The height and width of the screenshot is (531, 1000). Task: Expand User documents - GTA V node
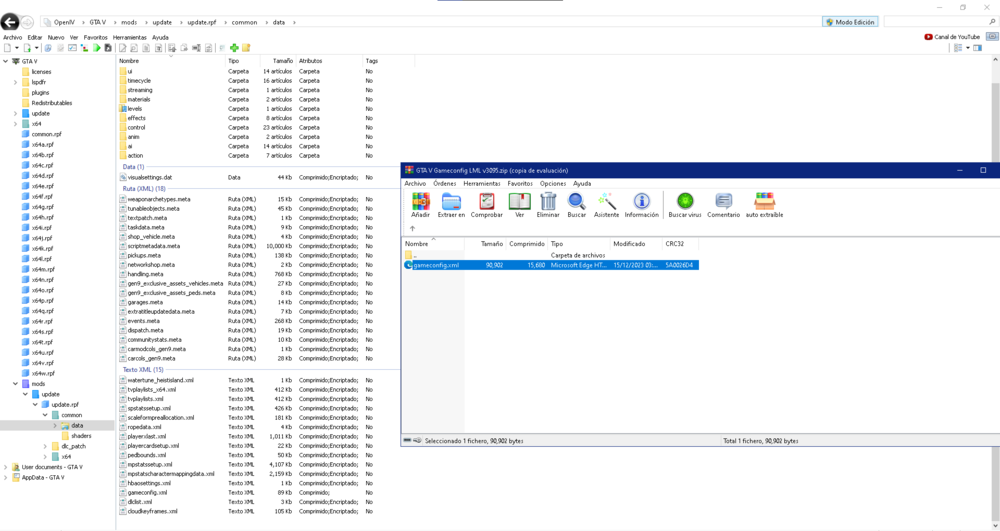coord(6,467)
